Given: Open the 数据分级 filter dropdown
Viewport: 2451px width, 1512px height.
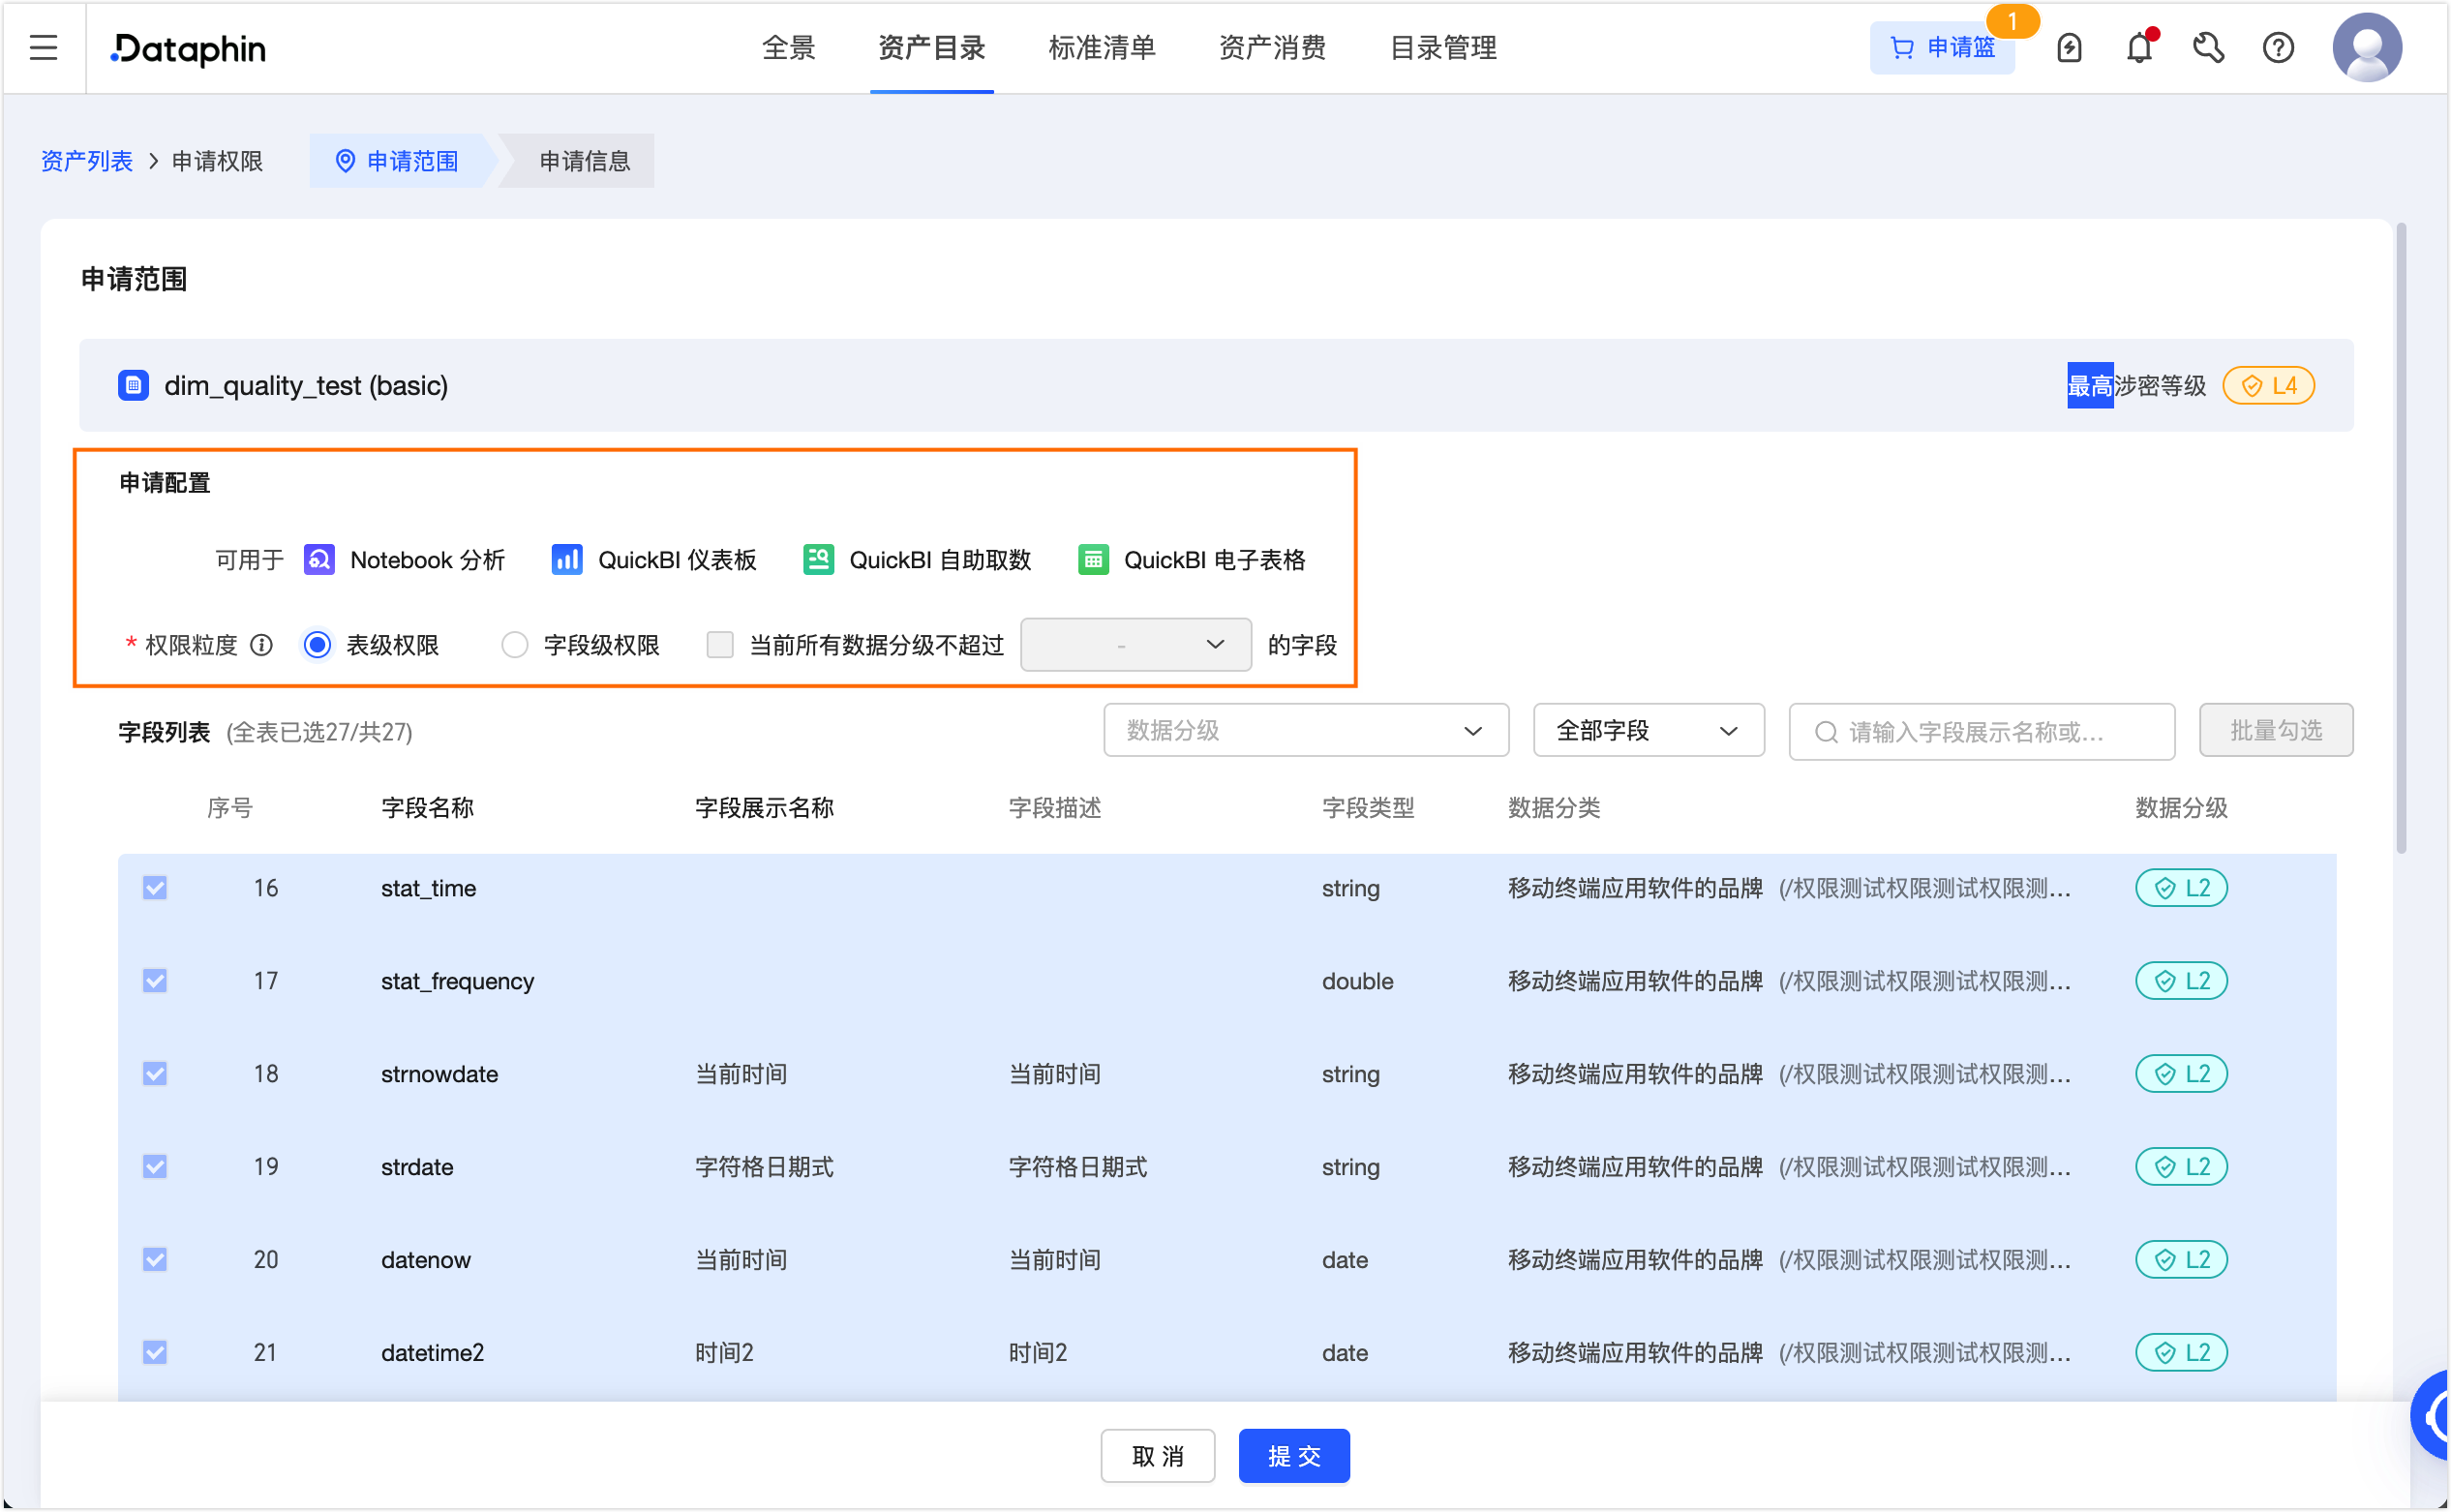Looking at the screenshot, I should 1305,731.
